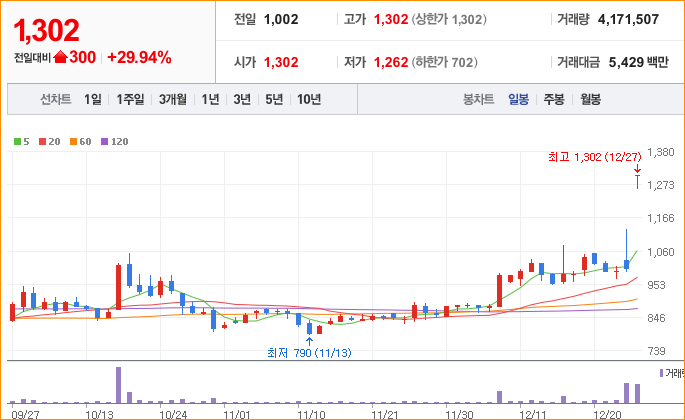Image resolution: width=685 pixels, height=420 pixels.
Task: Click the 1,060 price axis label
Action: (x=661, y=252)
